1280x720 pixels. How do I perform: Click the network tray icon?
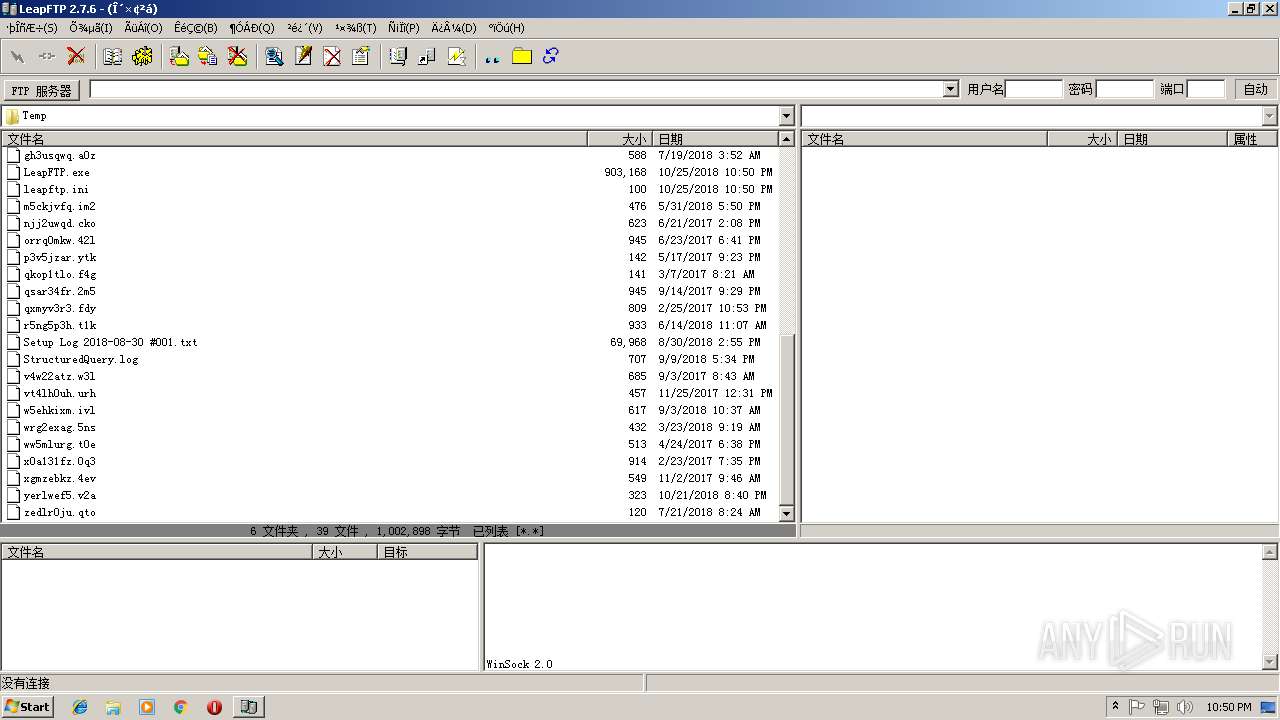click(x=1160, y=707)
